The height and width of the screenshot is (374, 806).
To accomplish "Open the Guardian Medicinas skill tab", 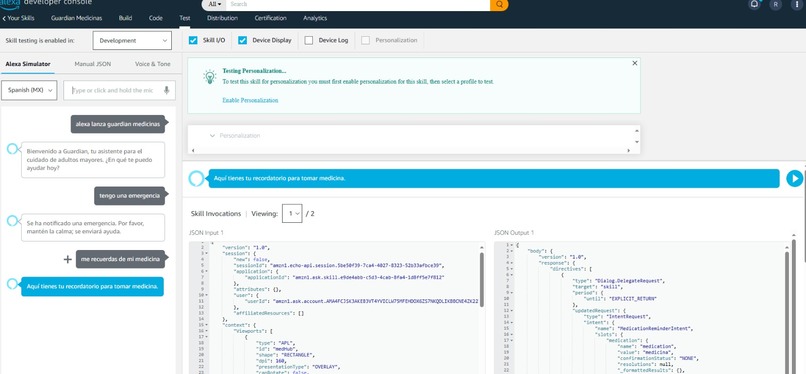I will pyautogui.click(x=77, y=18).
